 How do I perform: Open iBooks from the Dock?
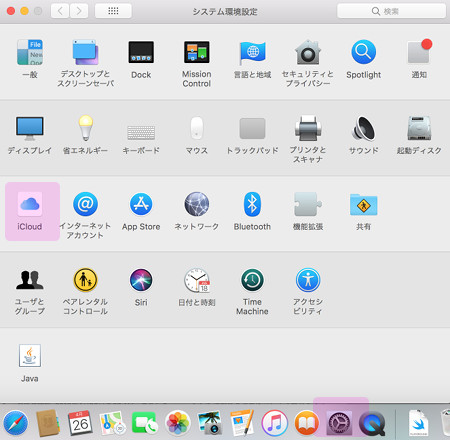pos(307,423)
